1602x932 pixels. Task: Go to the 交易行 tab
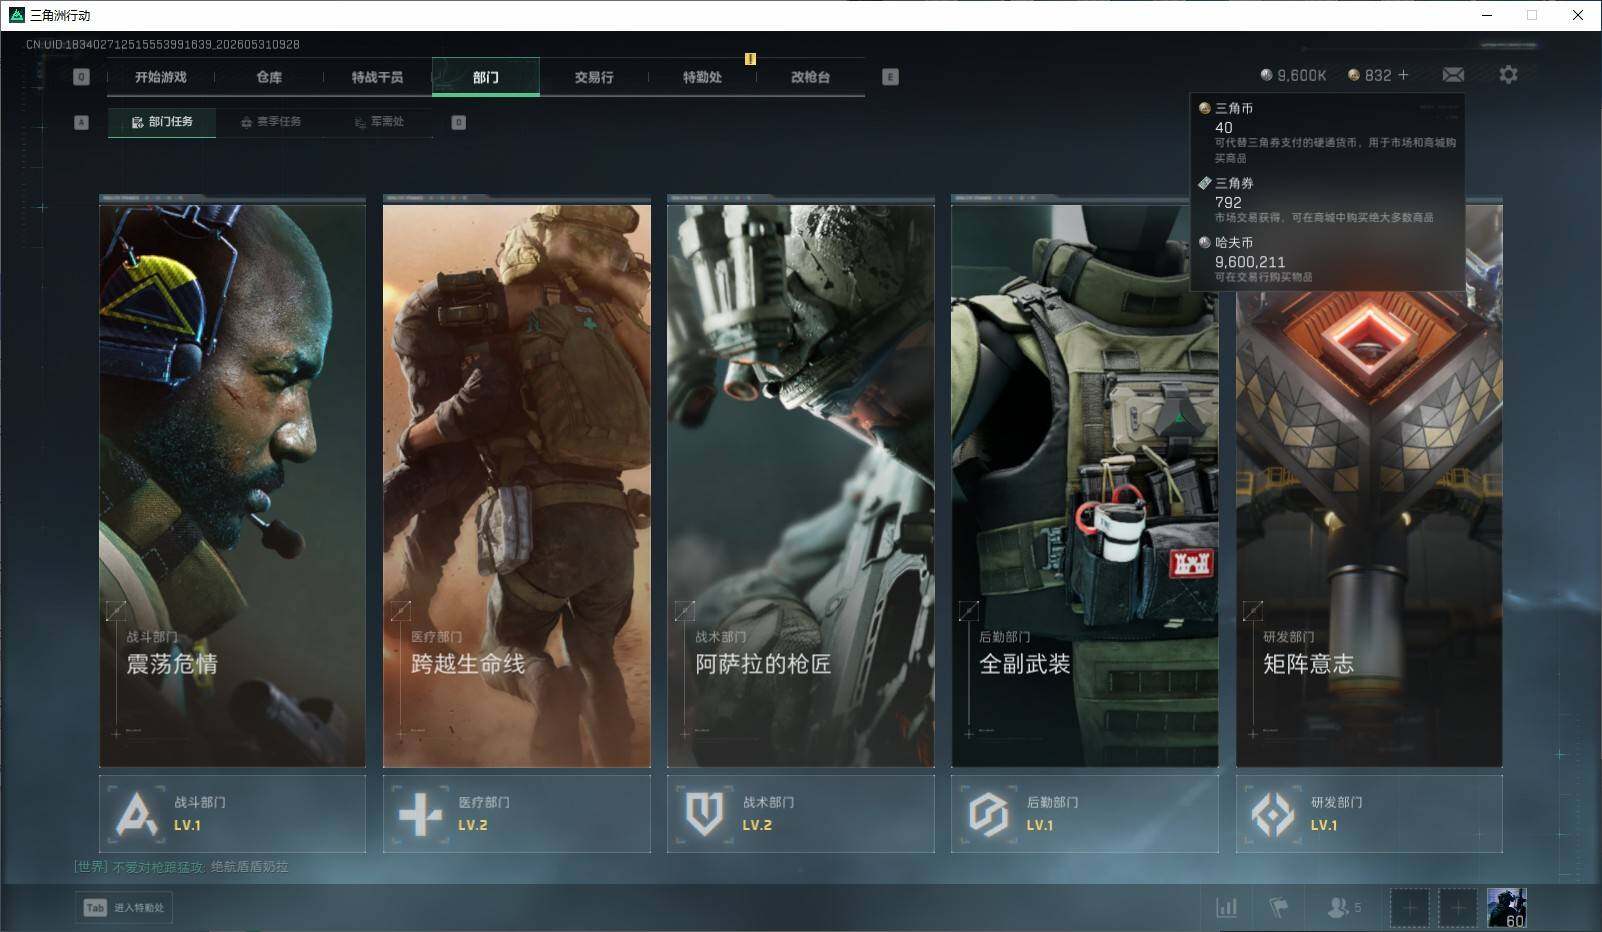pos(594,77)
